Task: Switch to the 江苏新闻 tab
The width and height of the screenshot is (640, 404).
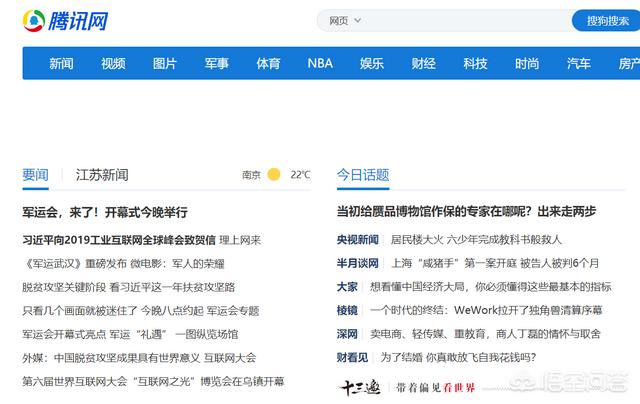Action: click(102, 175)
